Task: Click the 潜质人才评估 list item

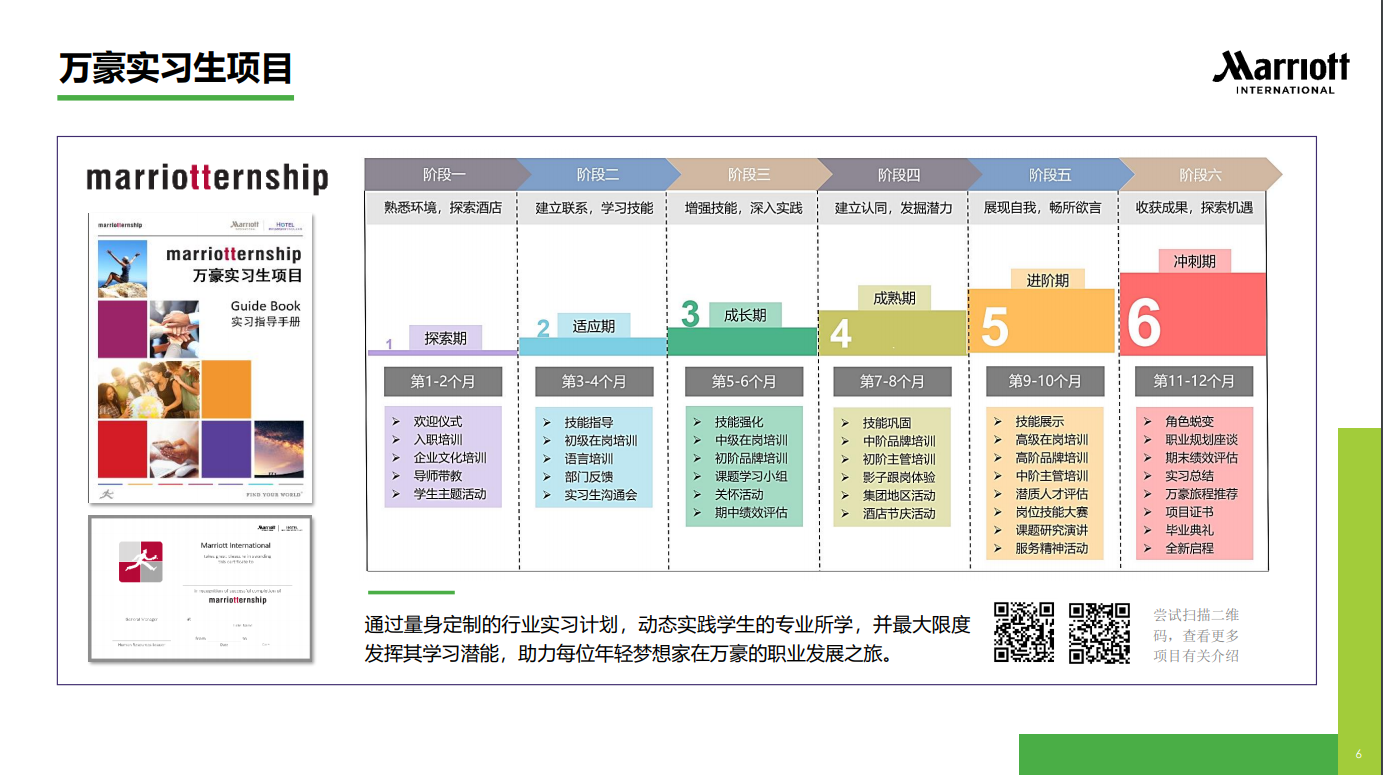Action: pyautogui.click(x=1052, y=494)
